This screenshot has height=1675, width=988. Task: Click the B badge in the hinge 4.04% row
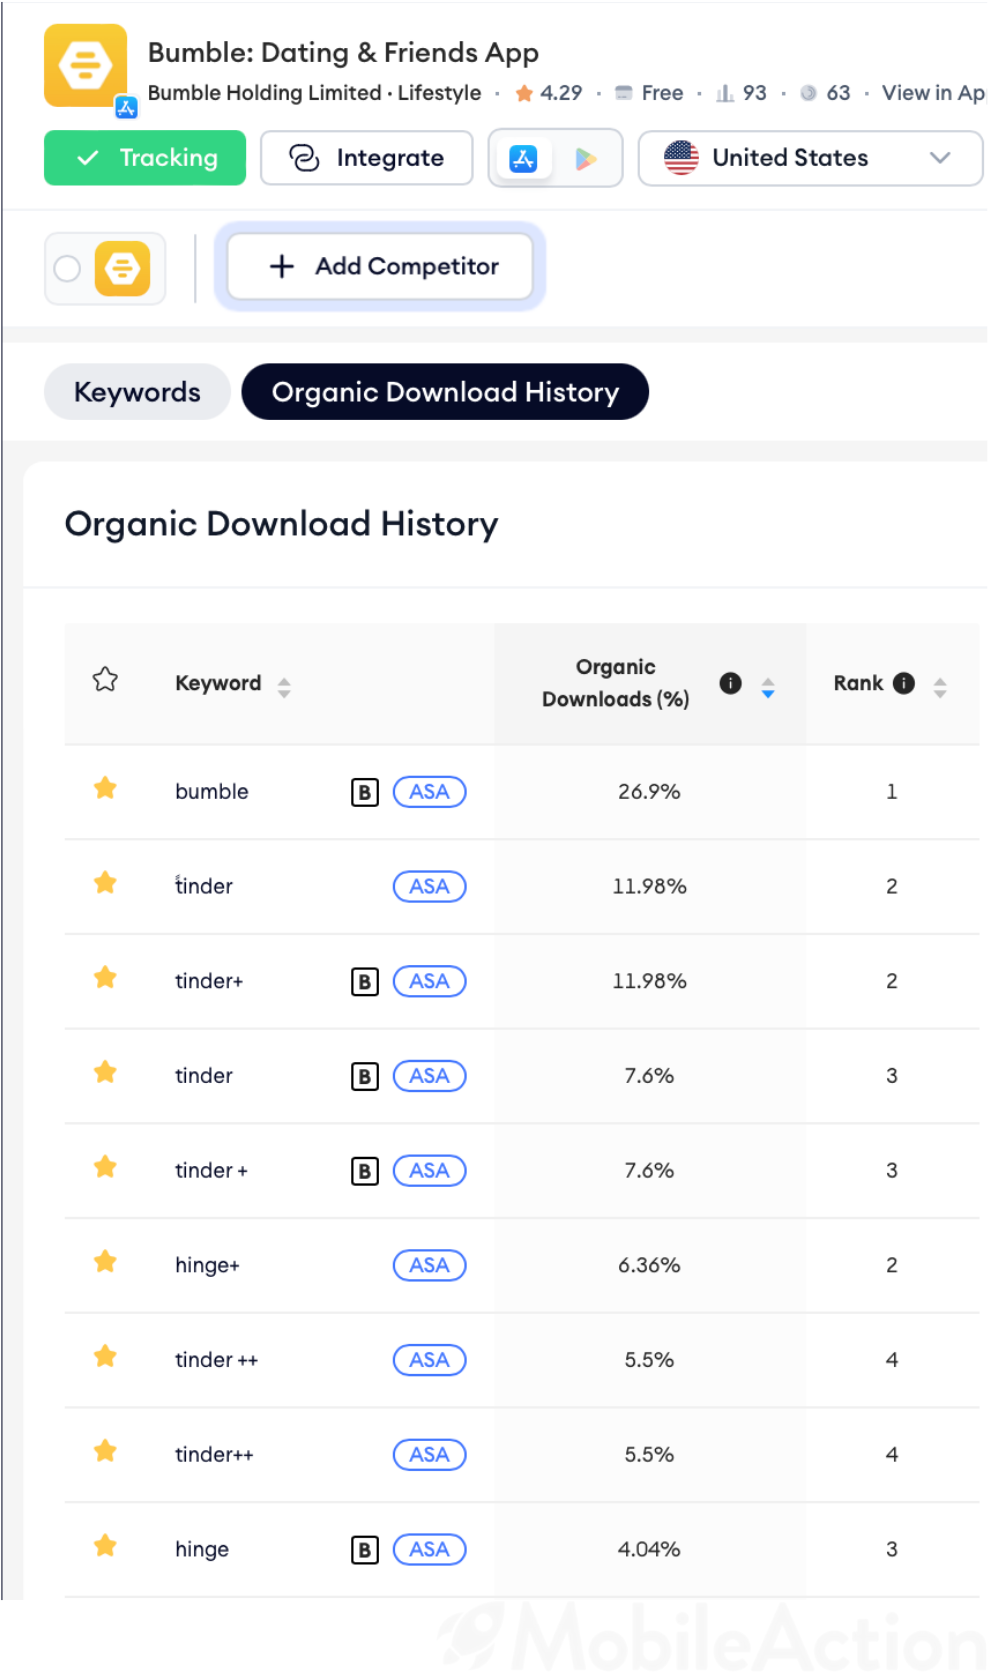pos(365,1550)
